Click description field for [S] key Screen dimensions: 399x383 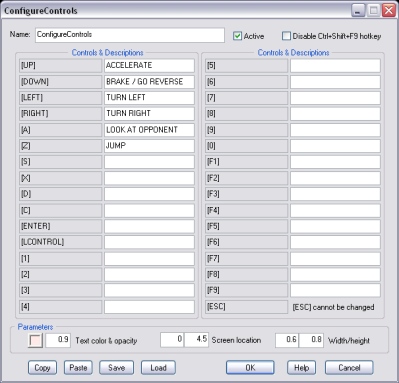pyautogui.click(x=149, y=162)
